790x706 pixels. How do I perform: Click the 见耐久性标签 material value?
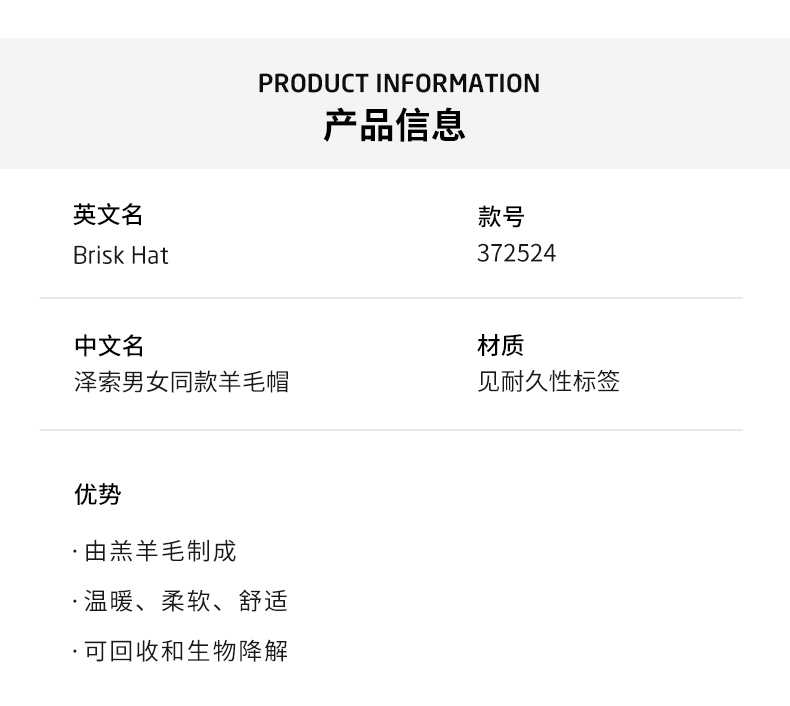click(548, 381)
